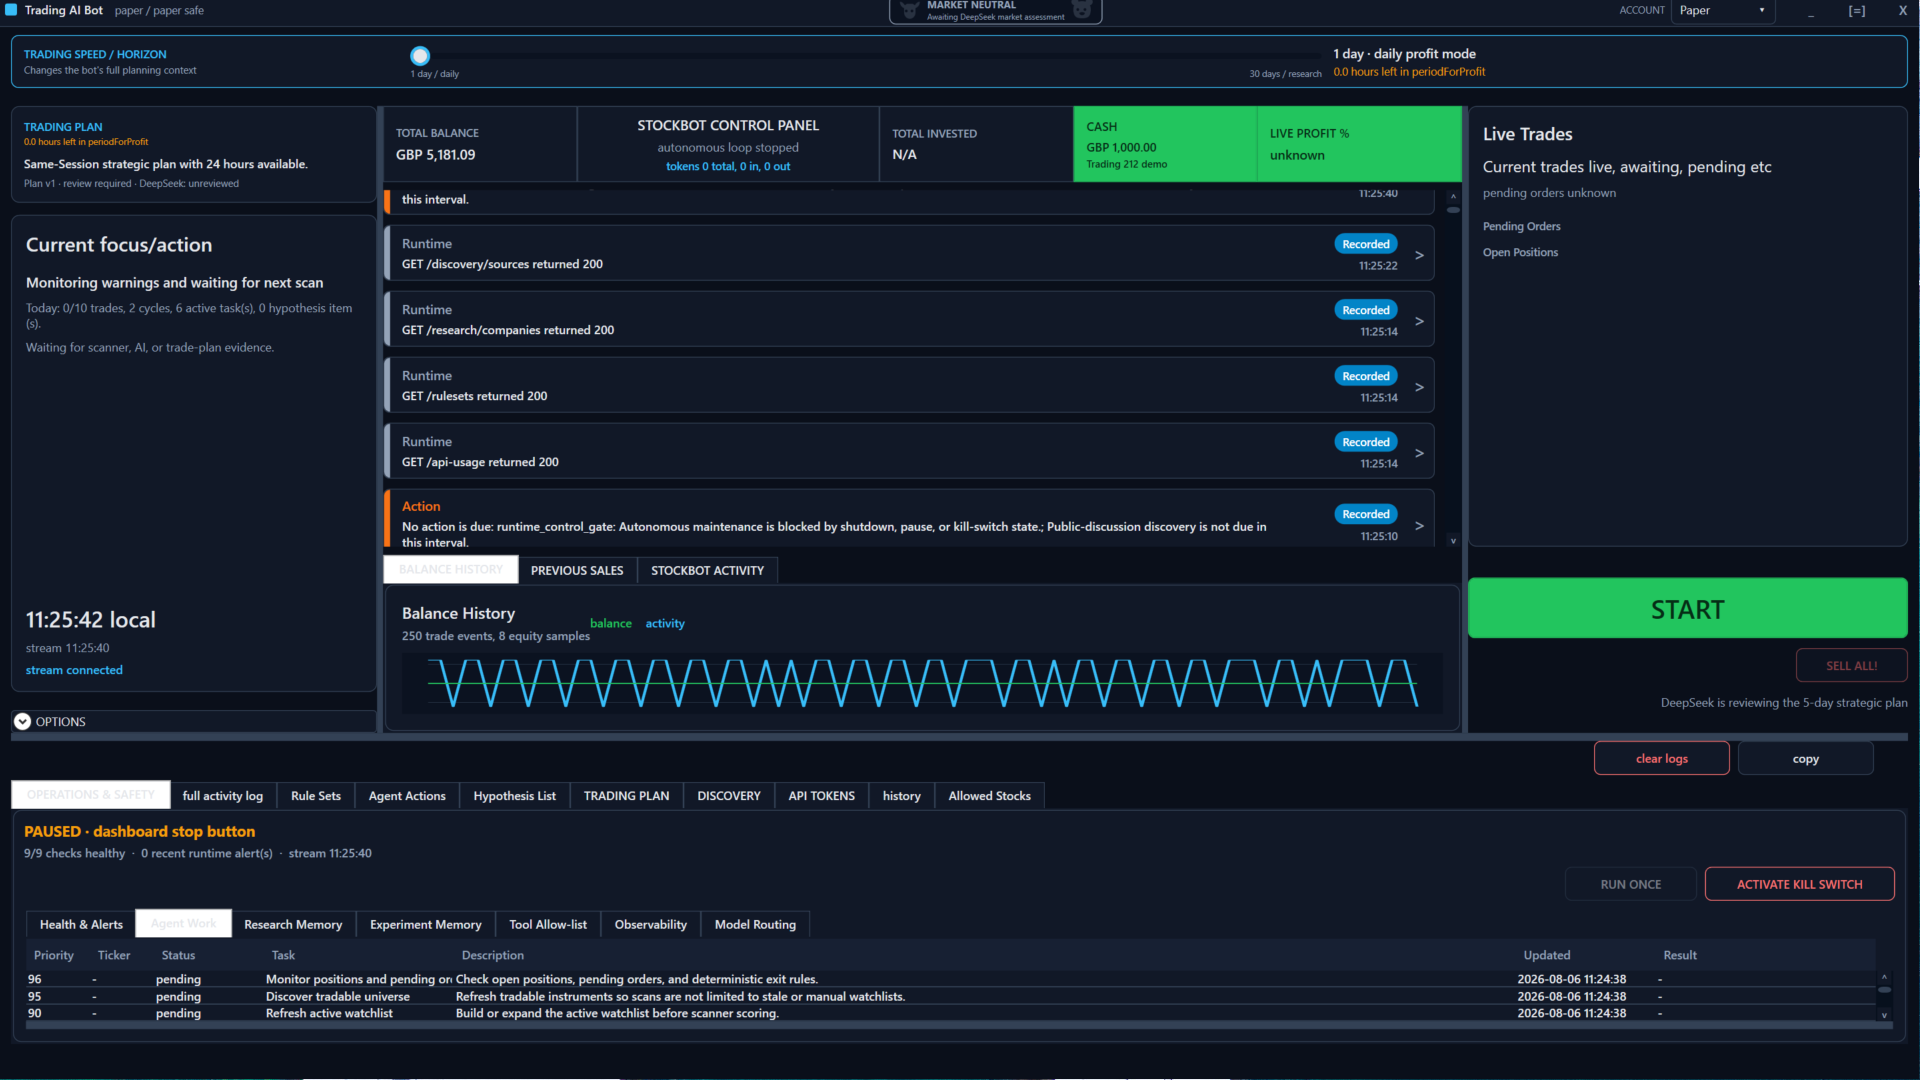1920x1080 pixels.
Task: Click the Status column header
Action: pyautogui.click(x=178, y=955)
